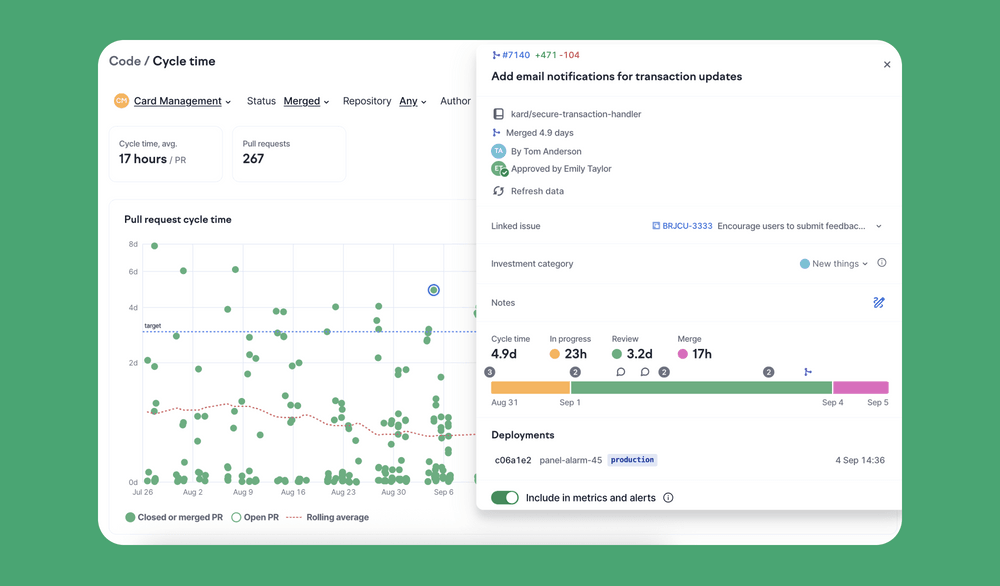Open the Repository Any dropdown

click(x=412, y=101)
